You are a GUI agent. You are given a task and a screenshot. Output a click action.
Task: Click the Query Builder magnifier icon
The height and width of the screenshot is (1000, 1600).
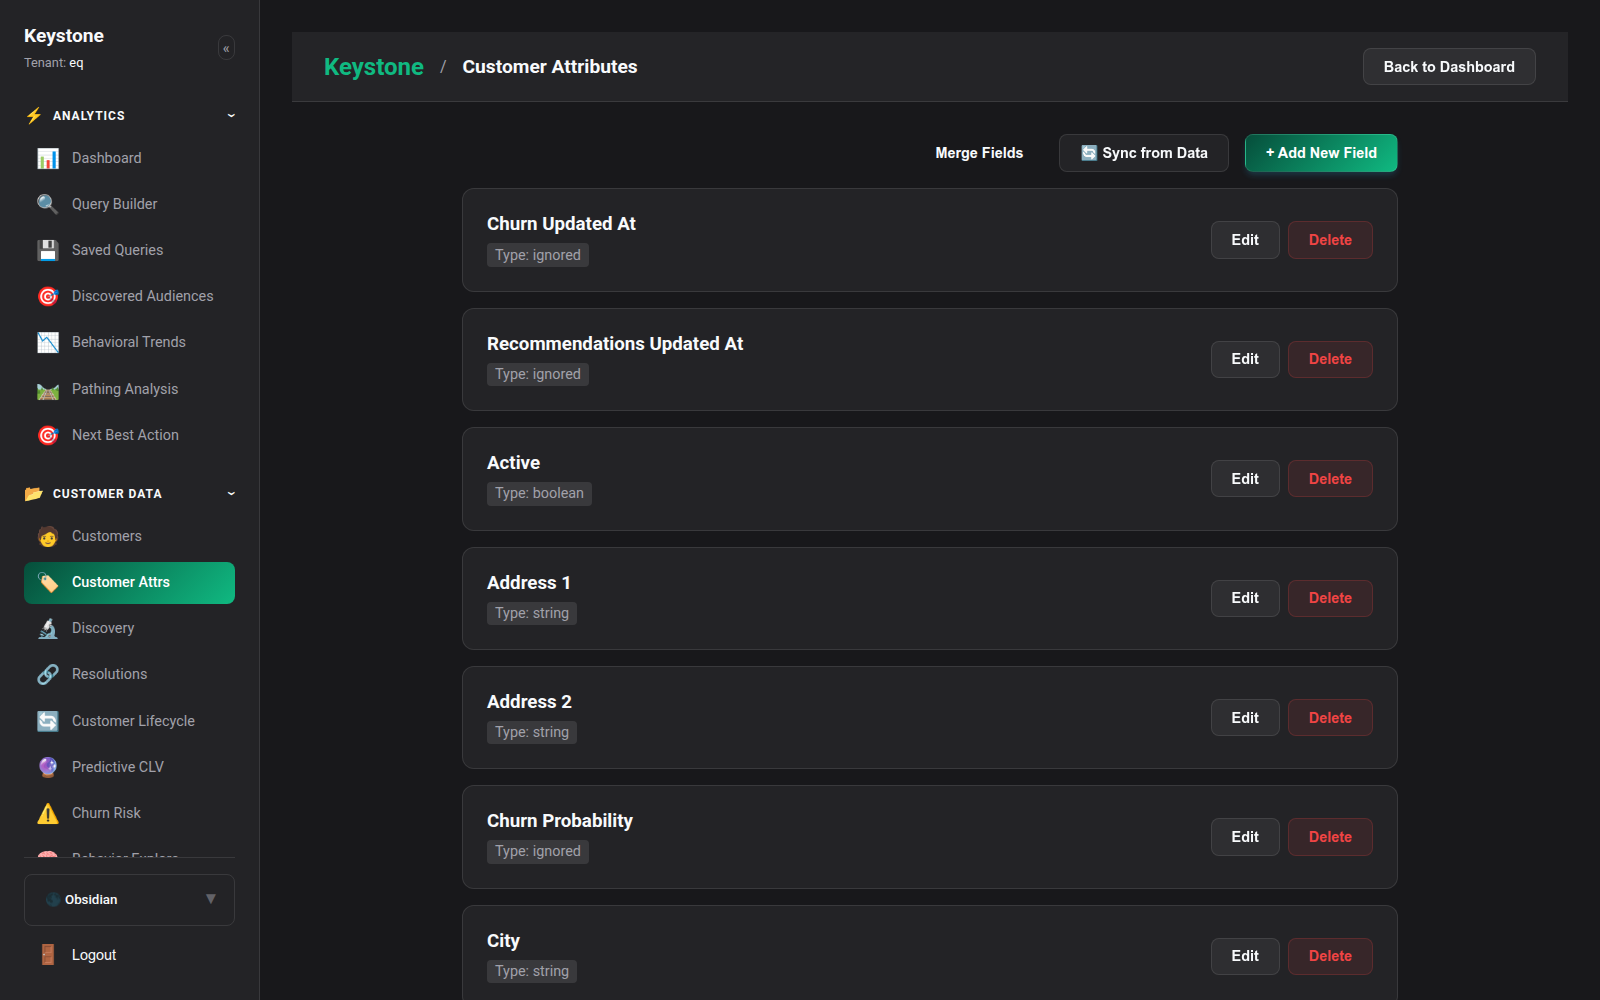(x=48, y=204)
